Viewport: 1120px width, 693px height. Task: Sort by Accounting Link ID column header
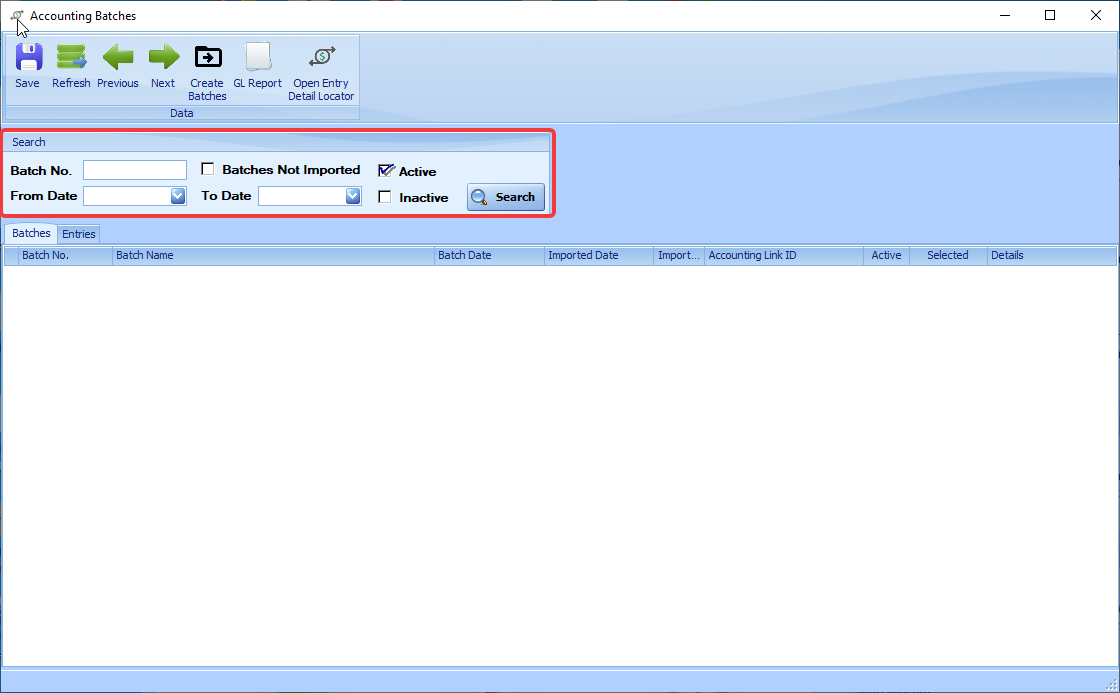click(x=784, y=256)
